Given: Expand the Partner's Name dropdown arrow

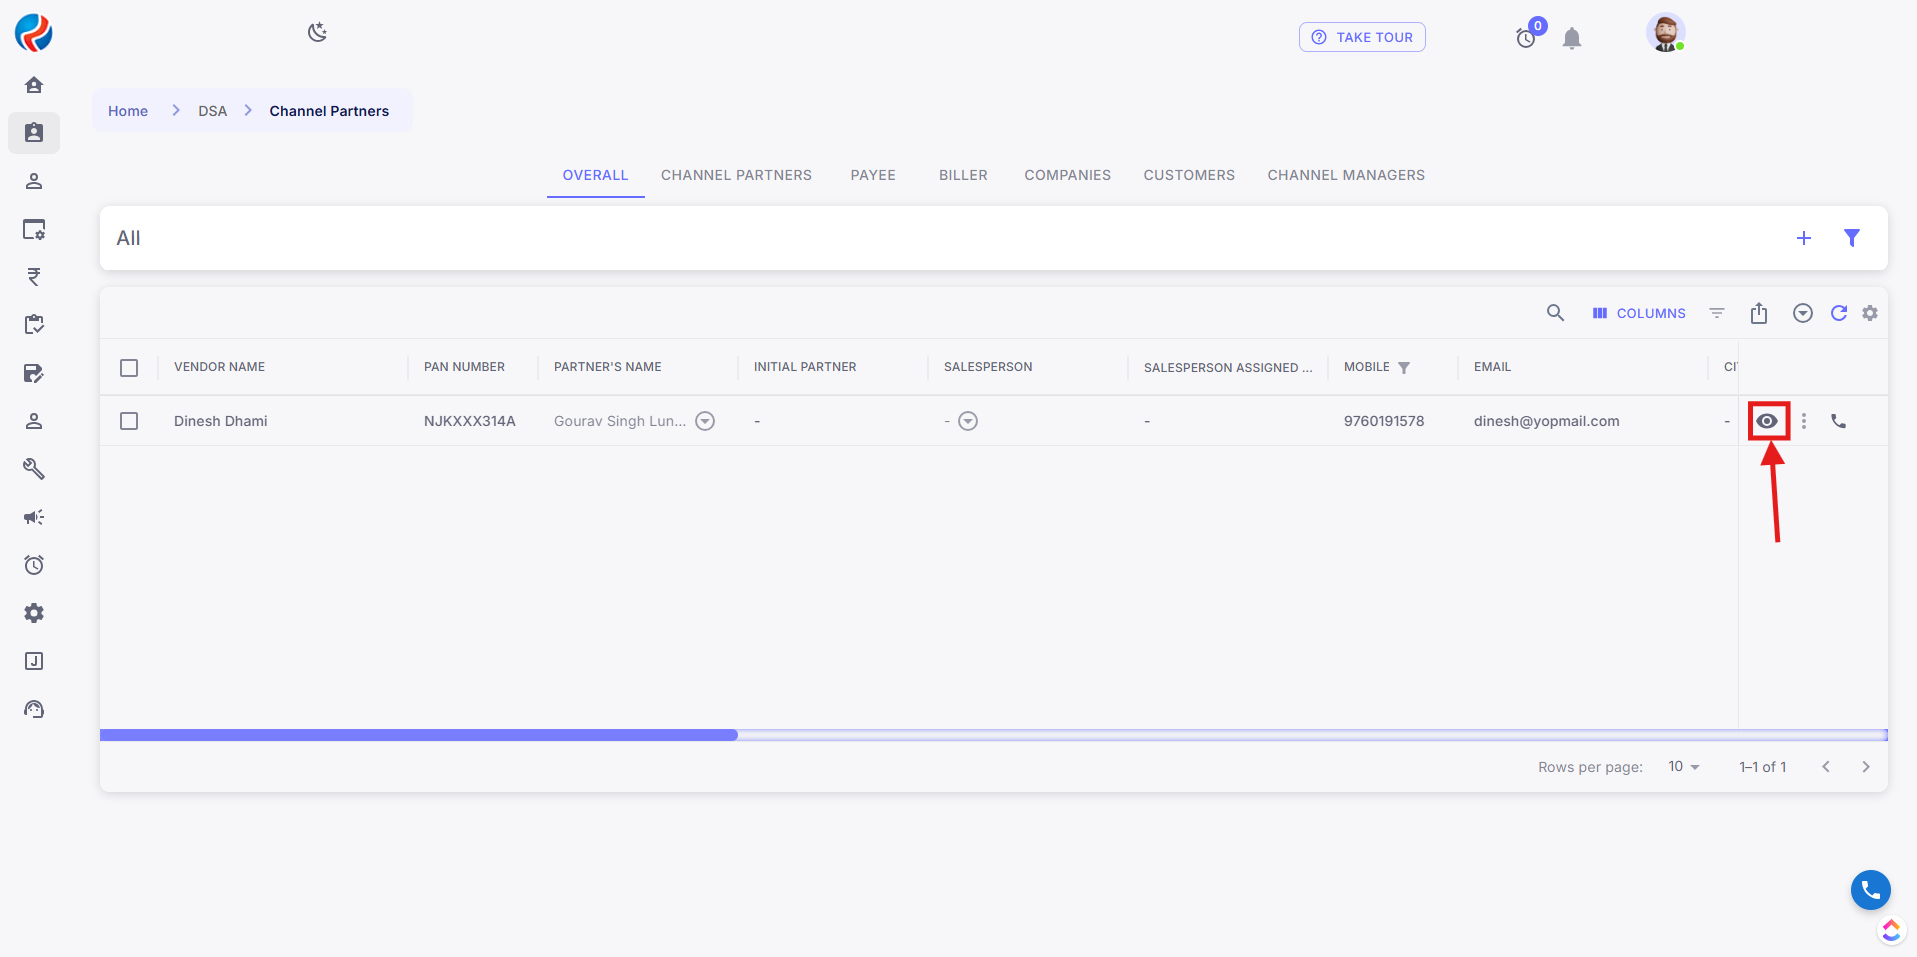Looking at the screenshot, I should point(705,421).
